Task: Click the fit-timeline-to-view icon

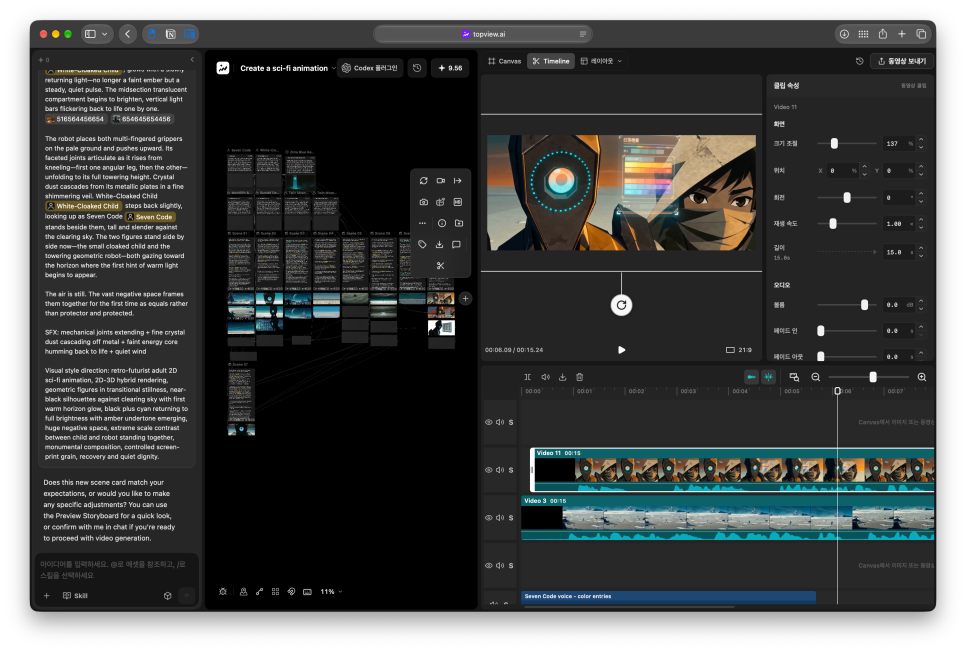Action: (794, 377)
